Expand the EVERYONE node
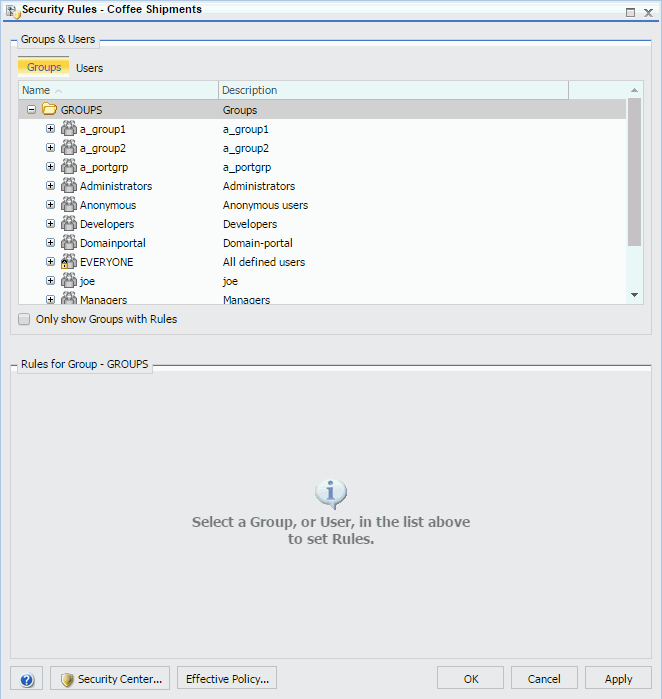 point(50,262)
